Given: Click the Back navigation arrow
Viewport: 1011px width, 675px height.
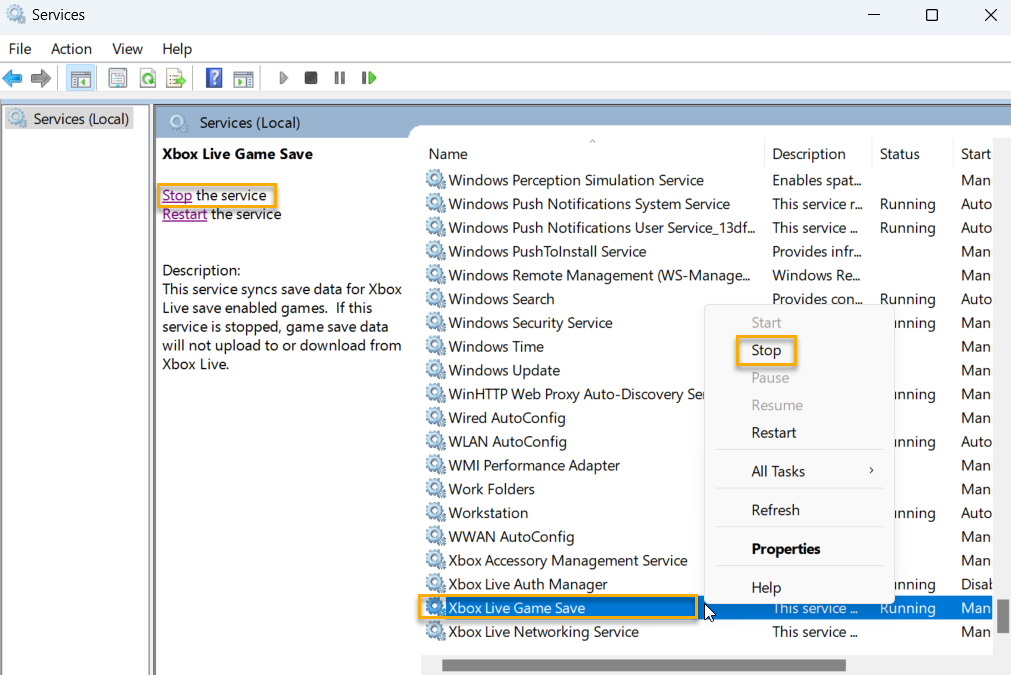Looking at the screenshot, I should (x=13, y=77).
